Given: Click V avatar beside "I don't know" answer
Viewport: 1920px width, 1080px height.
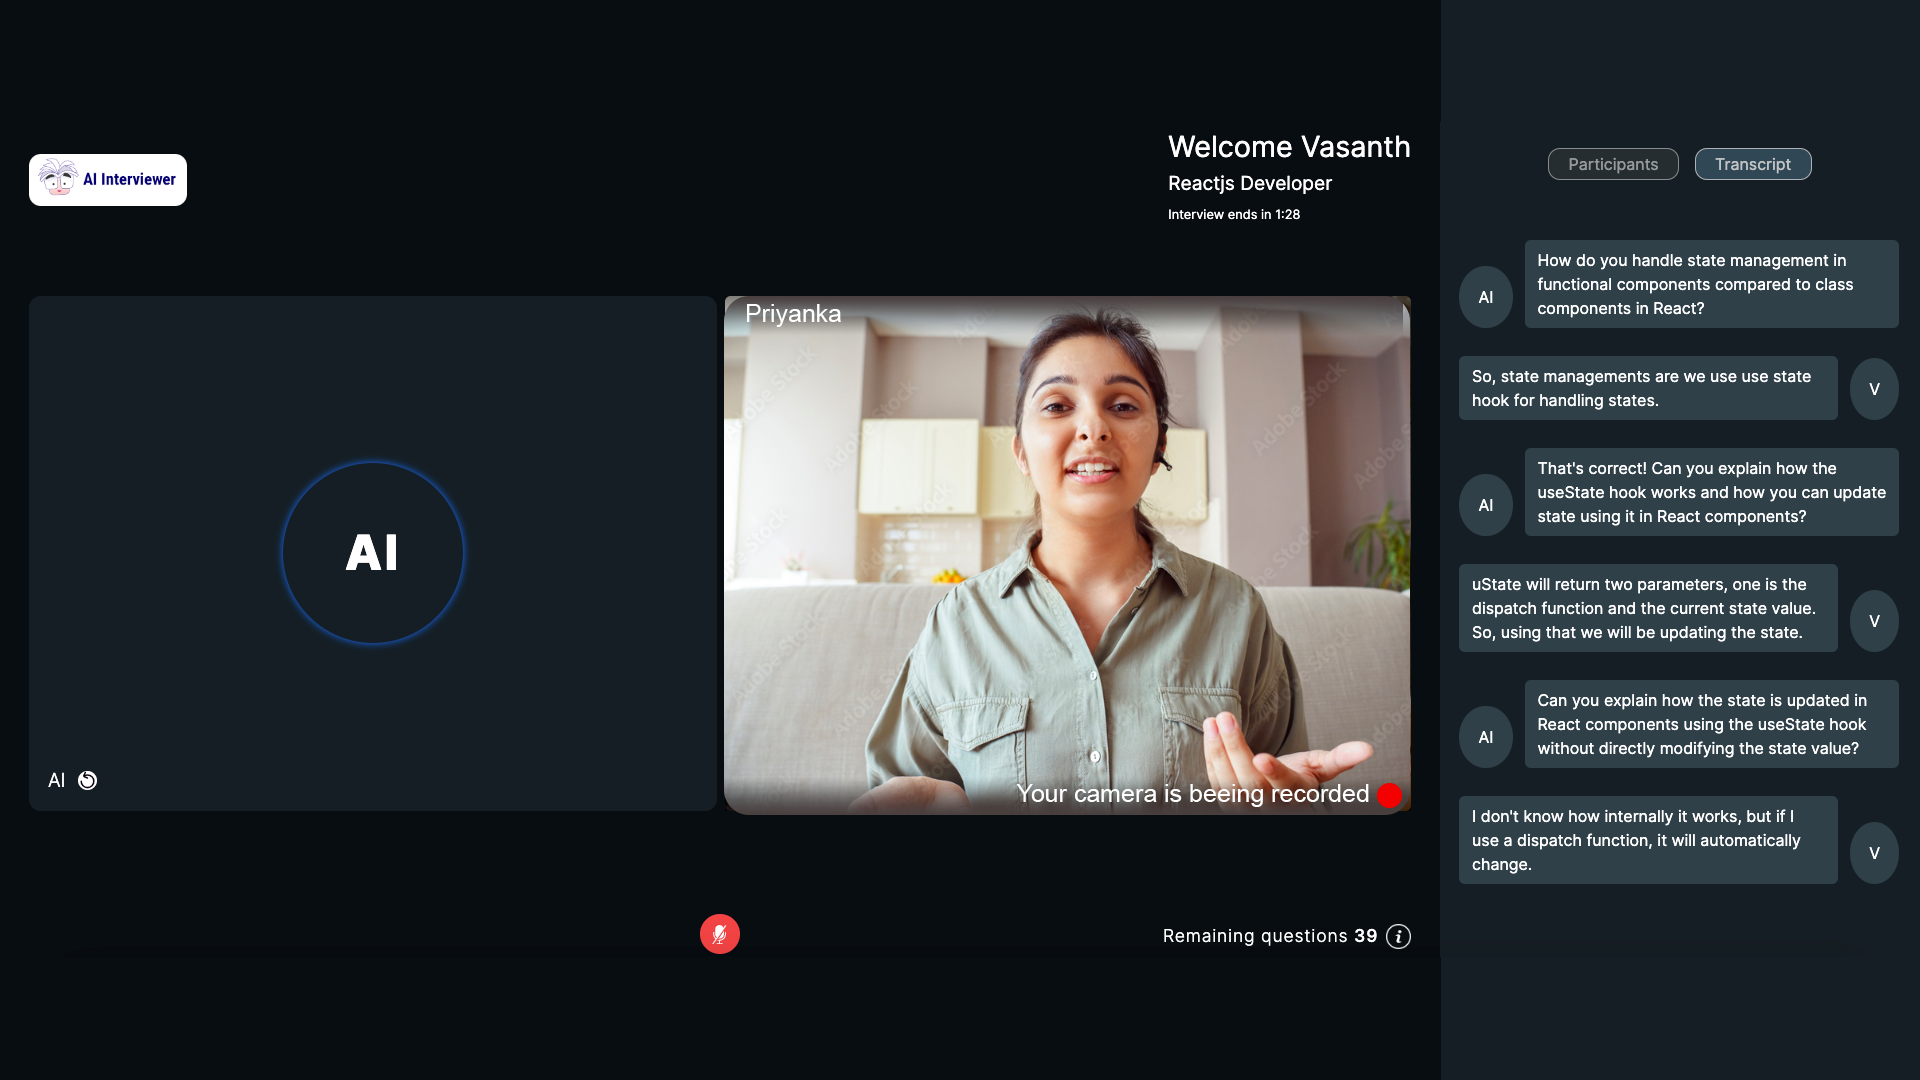Looking at the screenshot, I should pyautogui.click(x=1873, y=853).
